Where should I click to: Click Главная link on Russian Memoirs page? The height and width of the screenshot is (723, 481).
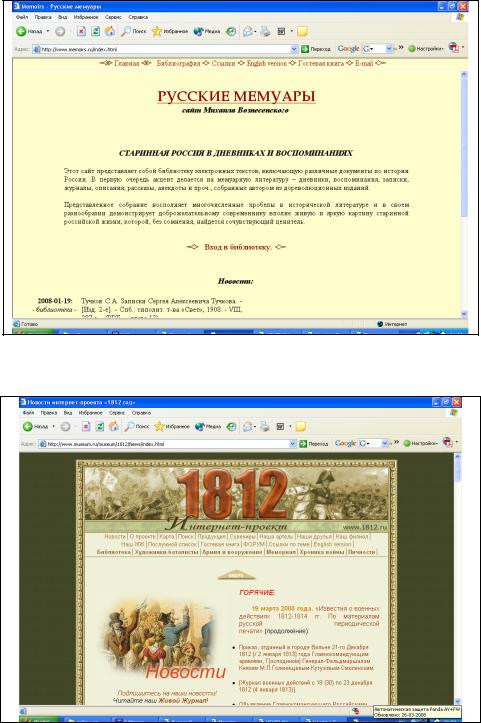point(126,63)
